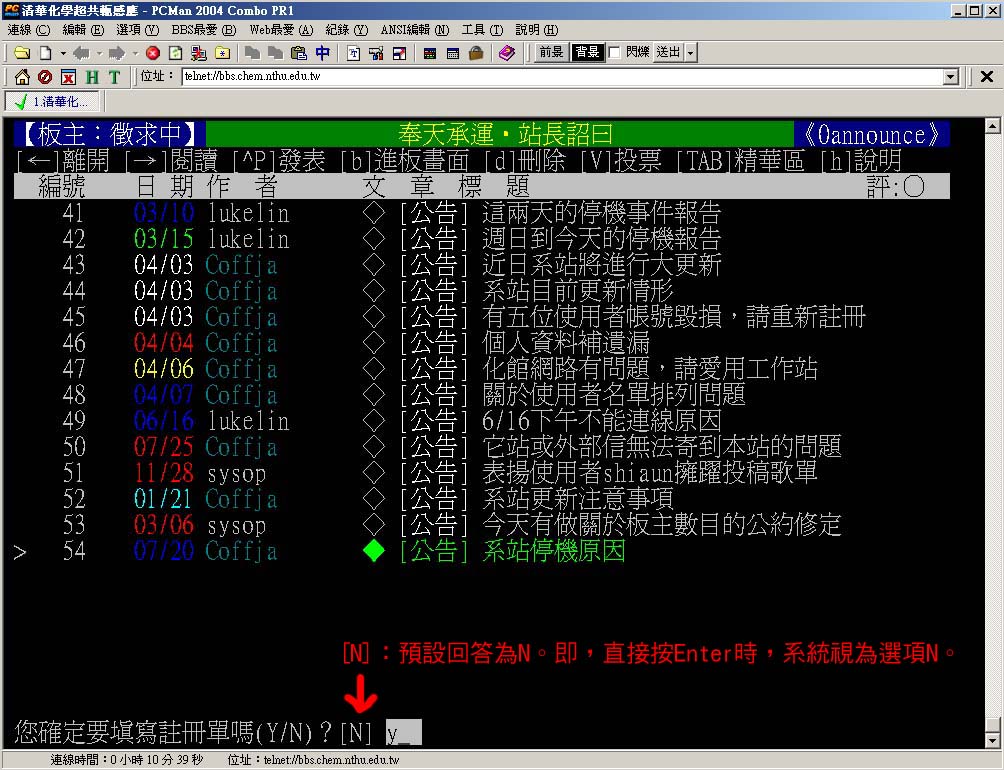Click the red stop/disconnect icon
This screenshot has width=1004, height=770.
(153, 53)
